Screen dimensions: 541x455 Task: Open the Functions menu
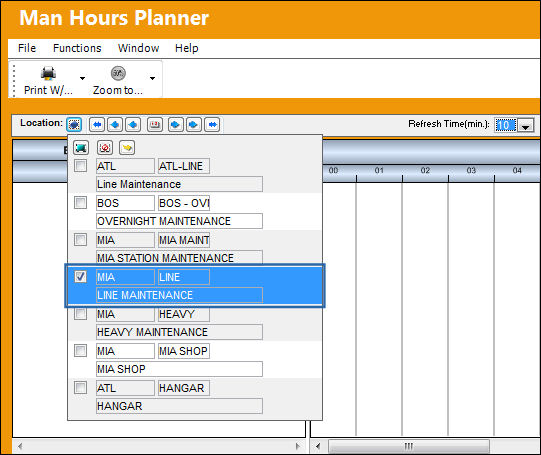77,48
